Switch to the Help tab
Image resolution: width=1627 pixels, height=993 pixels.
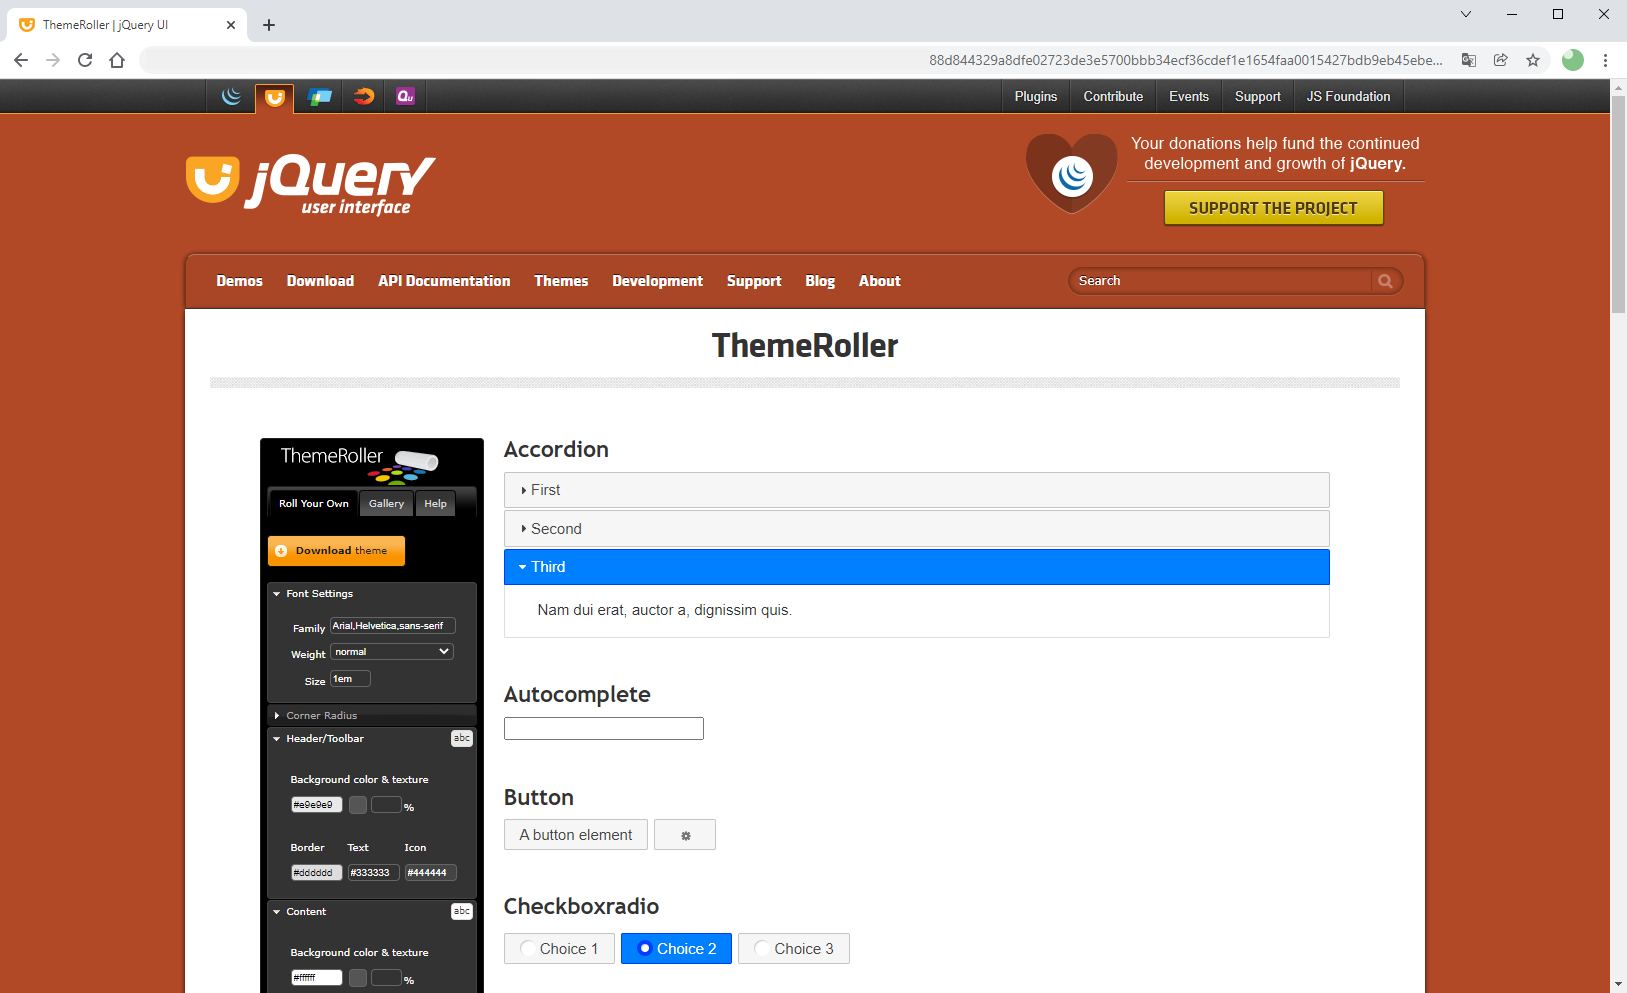click(435, 504)
